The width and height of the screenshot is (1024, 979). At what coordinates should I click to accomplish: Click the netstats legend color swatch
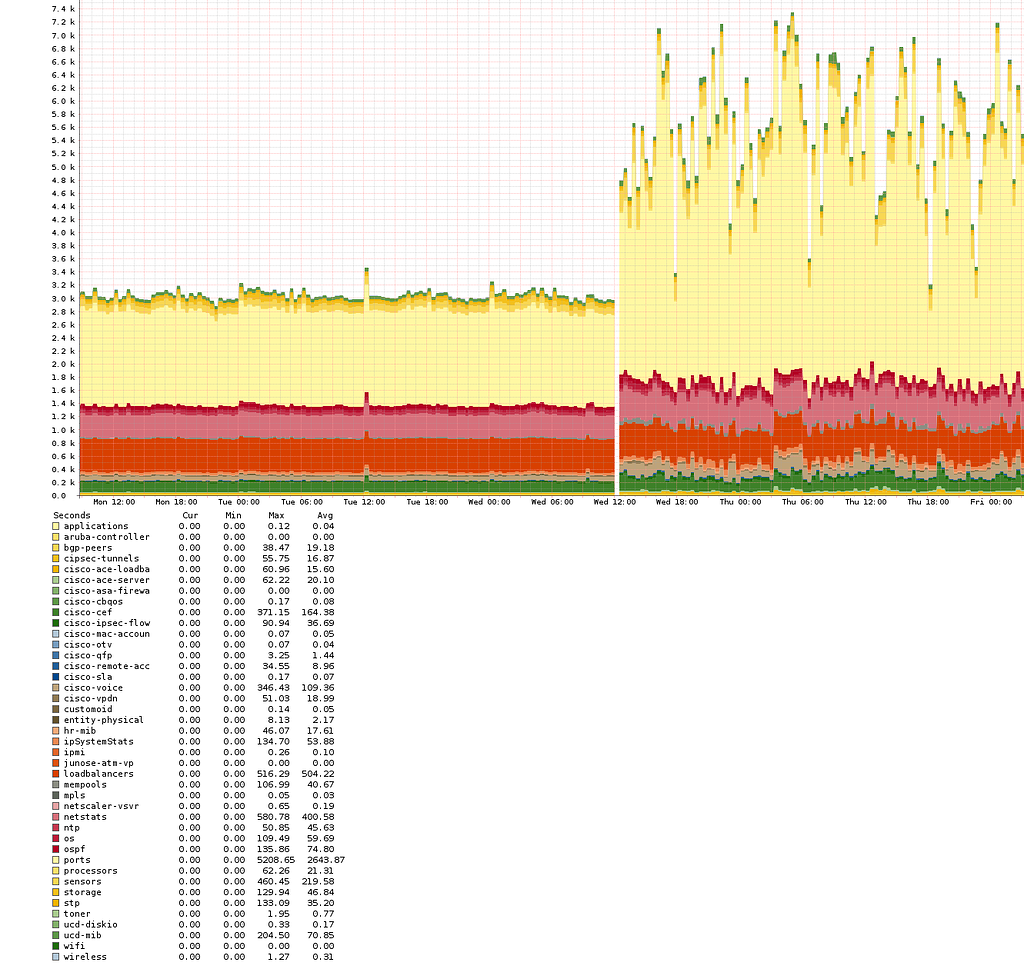56,816
